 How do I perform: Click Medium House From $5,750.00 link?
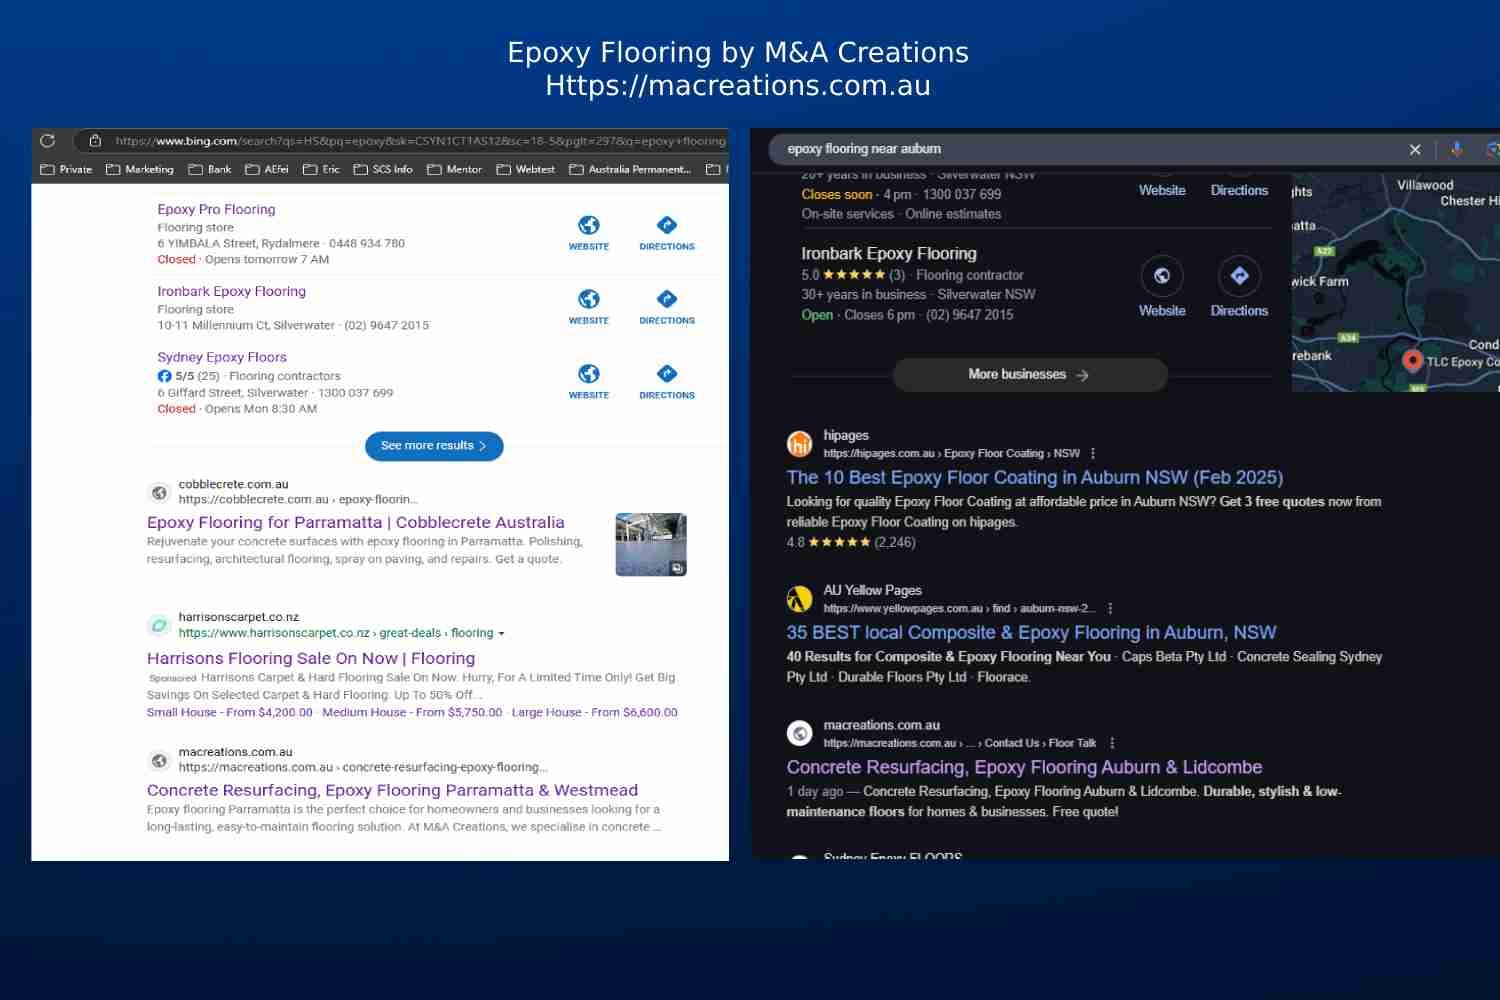(x=412, y=713)
